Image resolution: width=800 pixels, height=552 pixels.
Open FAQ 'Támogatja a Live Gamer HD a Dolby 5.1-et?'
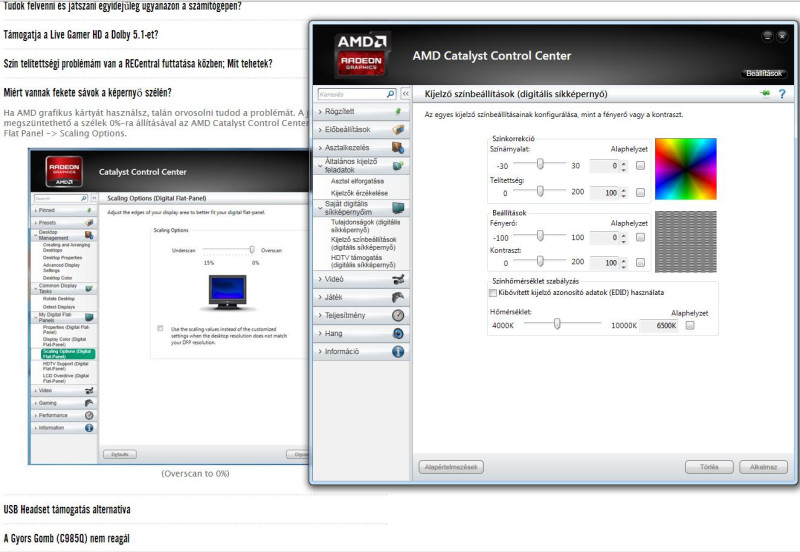click(x=81, y=35)
